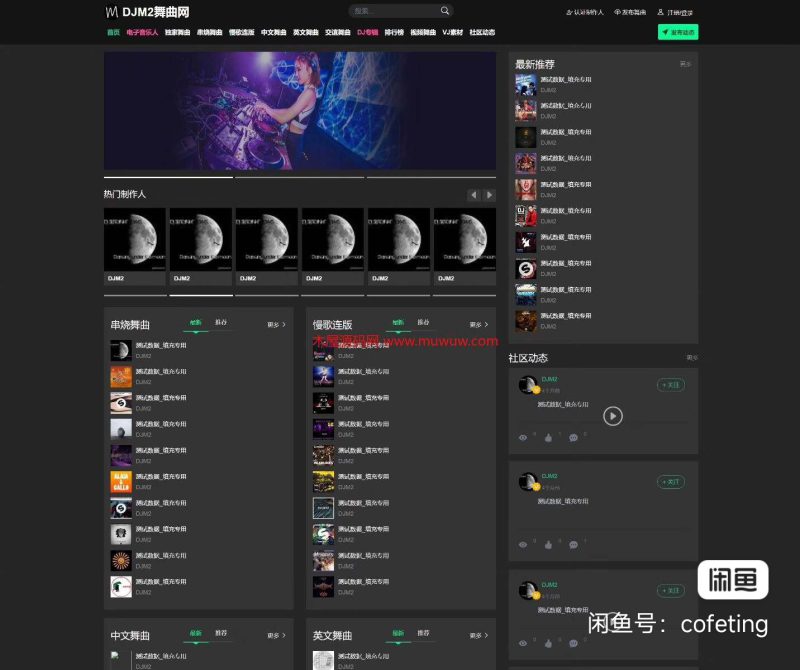Open the yellow ALASA GALLO track cover
800x670 pixels.
(121, 482)
